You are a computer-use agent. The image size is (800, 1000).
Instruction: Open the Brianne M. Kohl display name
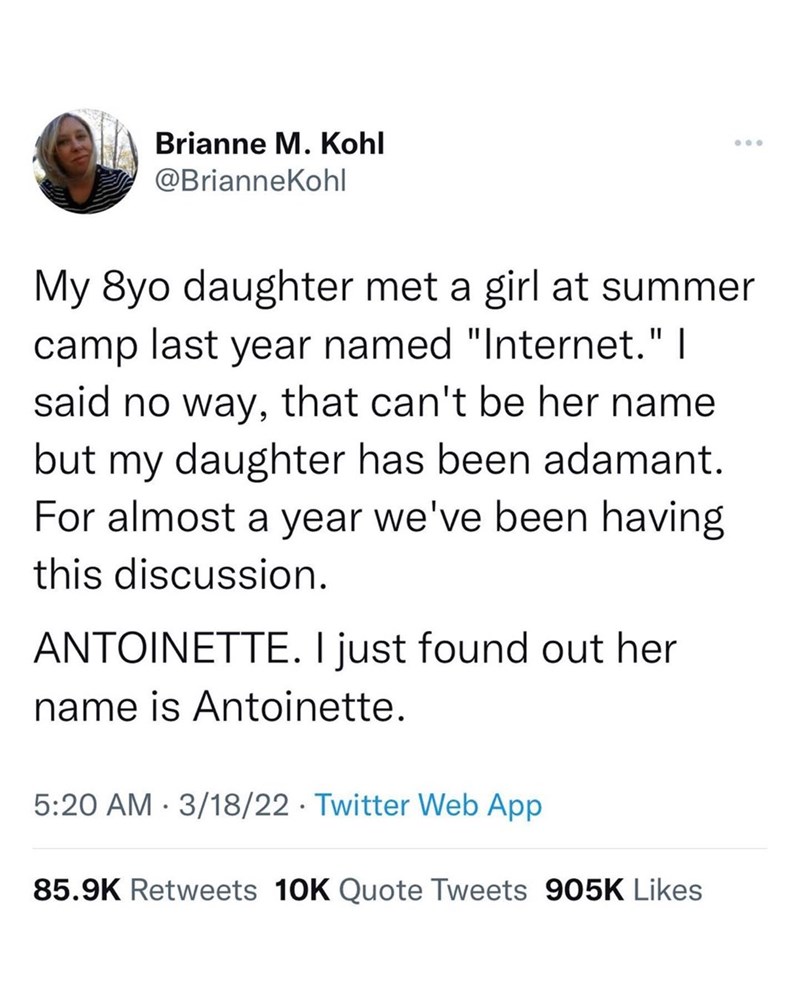coord(271,145)
